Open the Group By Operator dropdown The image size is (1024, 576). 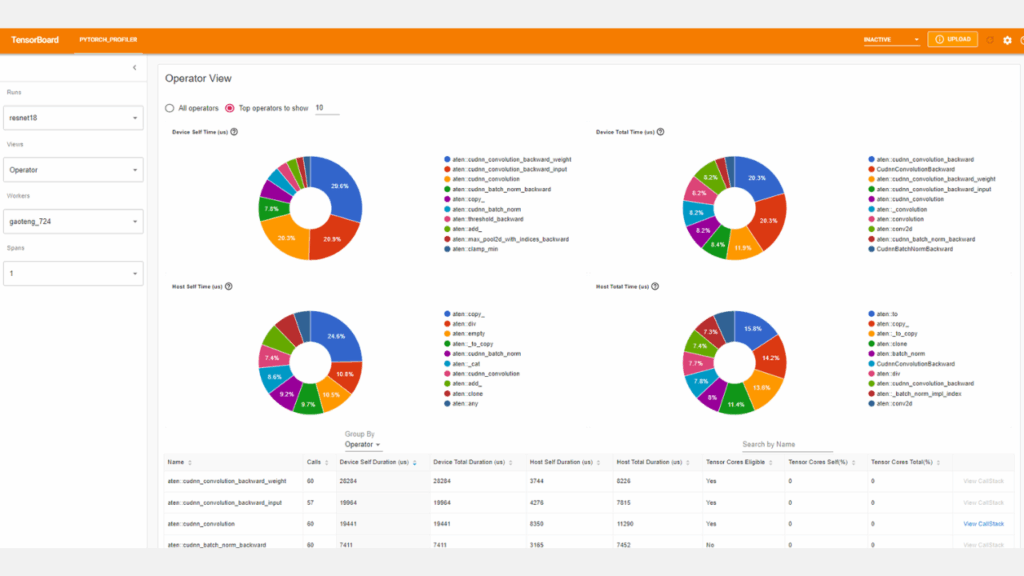click(x=362, y=444)
